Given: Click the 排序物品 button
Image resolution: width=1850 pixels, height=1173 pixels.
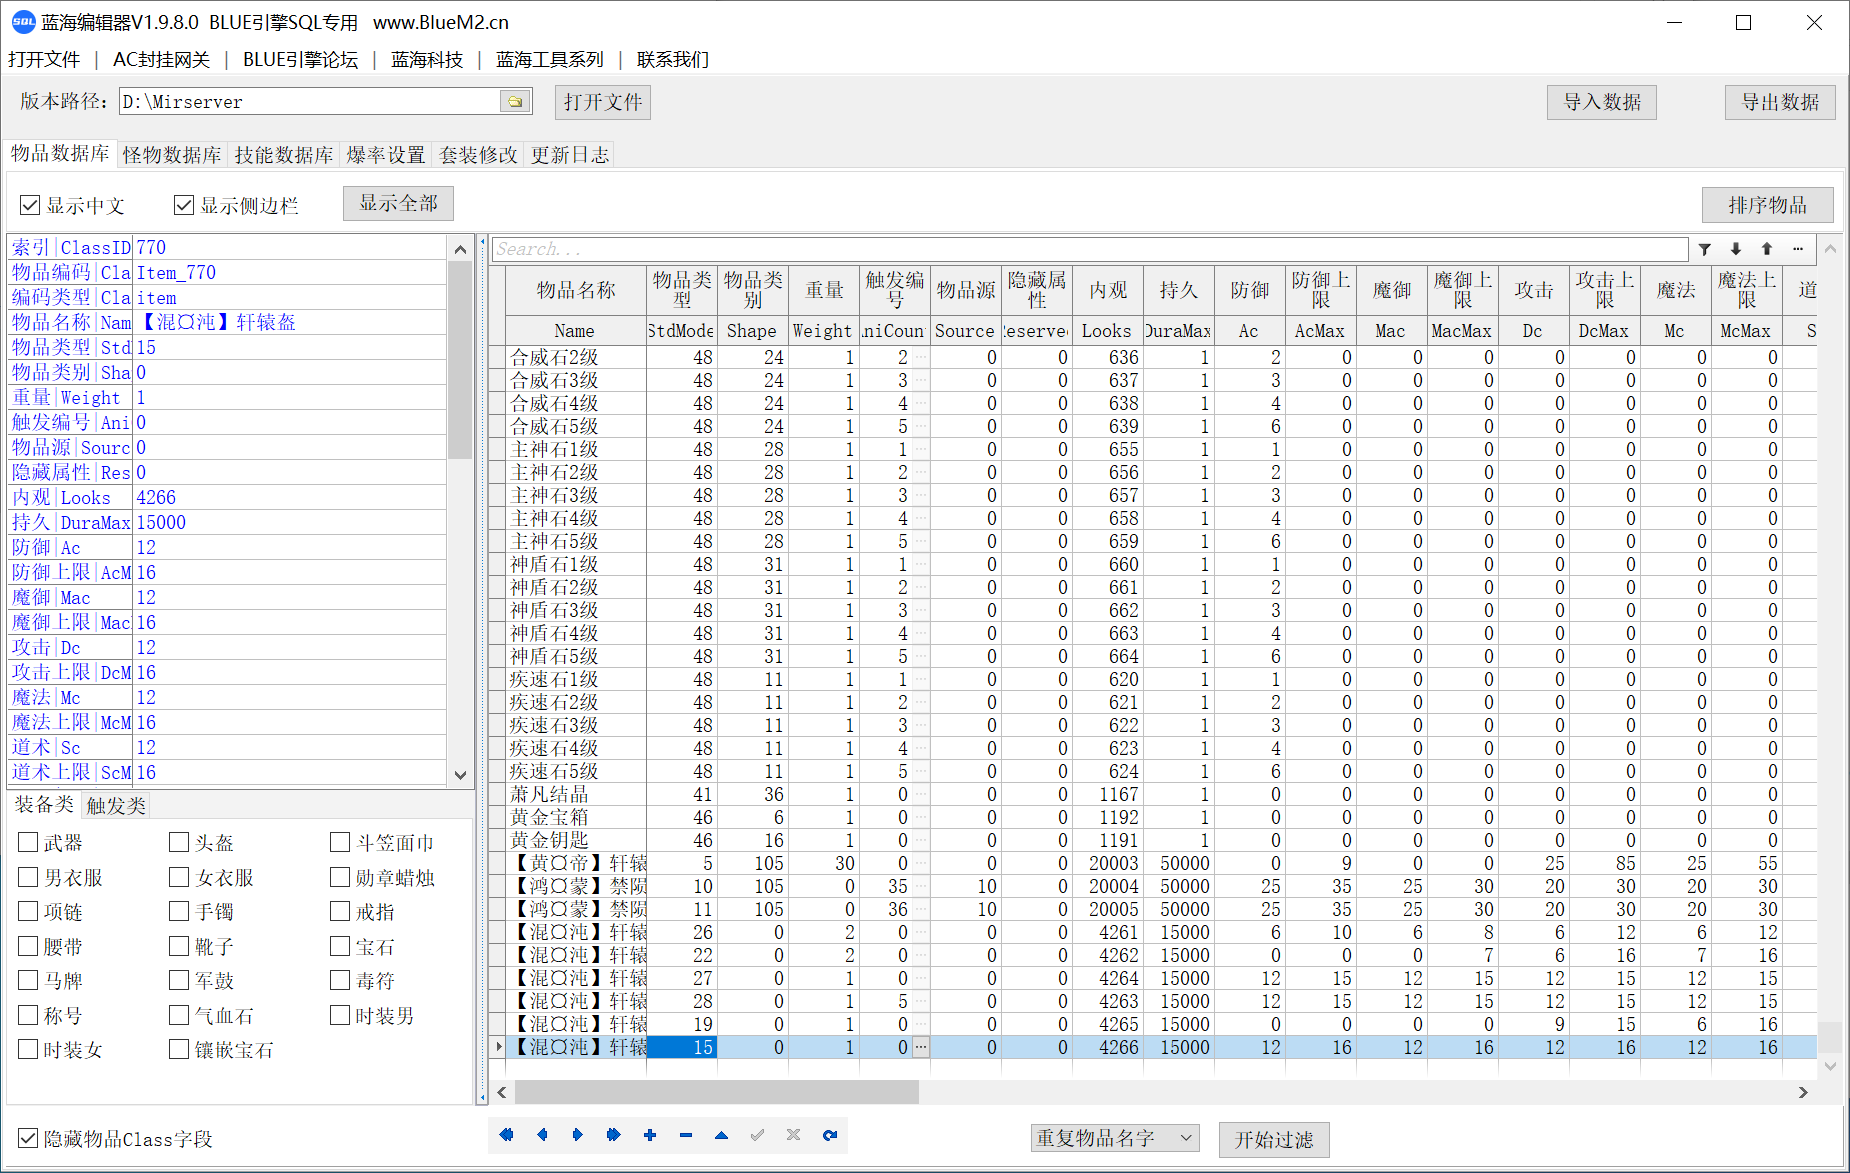Looking at the screenshot, I should click(1768, 205).
